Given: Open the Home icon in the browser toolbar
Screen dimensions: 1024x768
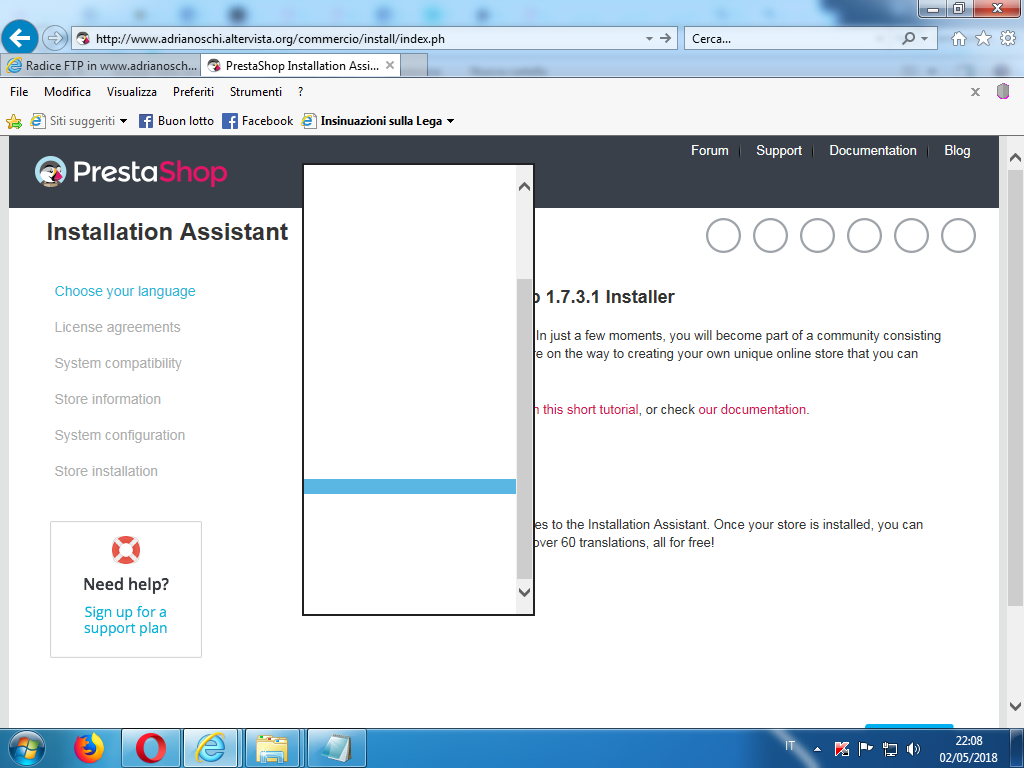Looking at the screenshot, I should (958, 39).
